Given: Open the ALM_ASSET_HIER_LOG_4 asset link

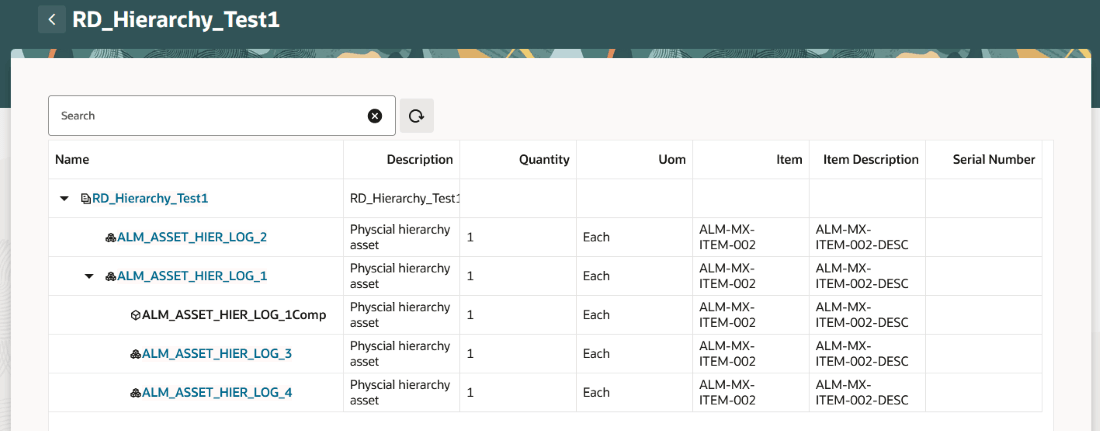Looking at the screenshot, I should point(217,393).
